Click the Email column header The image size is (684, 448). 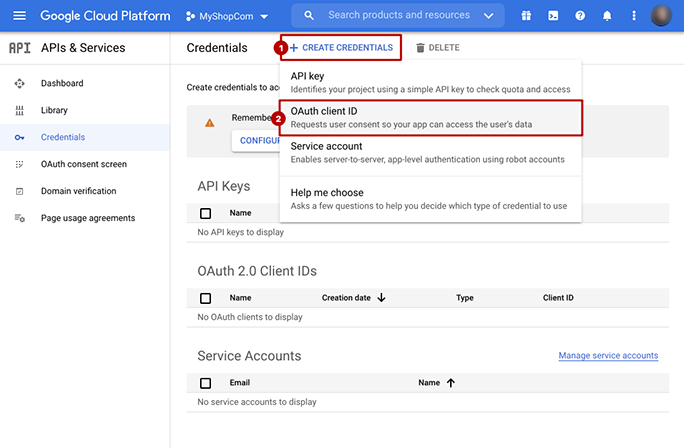click(239, 383)
